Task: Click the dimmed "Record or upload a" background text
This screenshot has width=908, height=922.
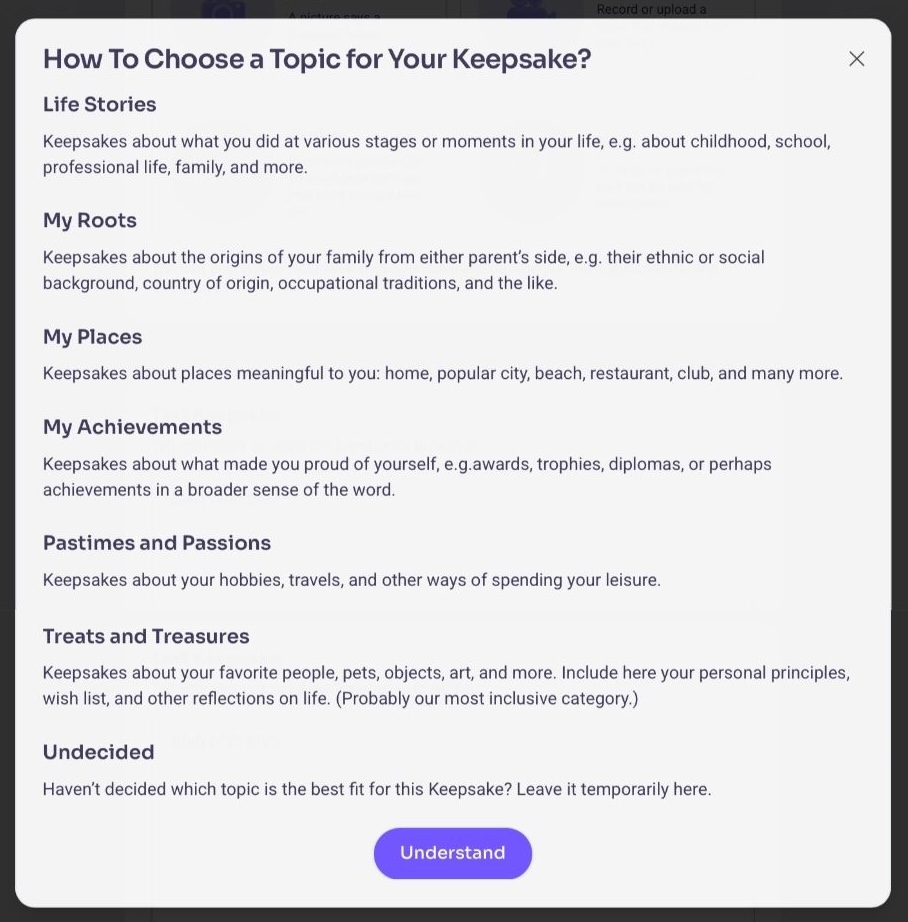Action: tap(651, 10)
